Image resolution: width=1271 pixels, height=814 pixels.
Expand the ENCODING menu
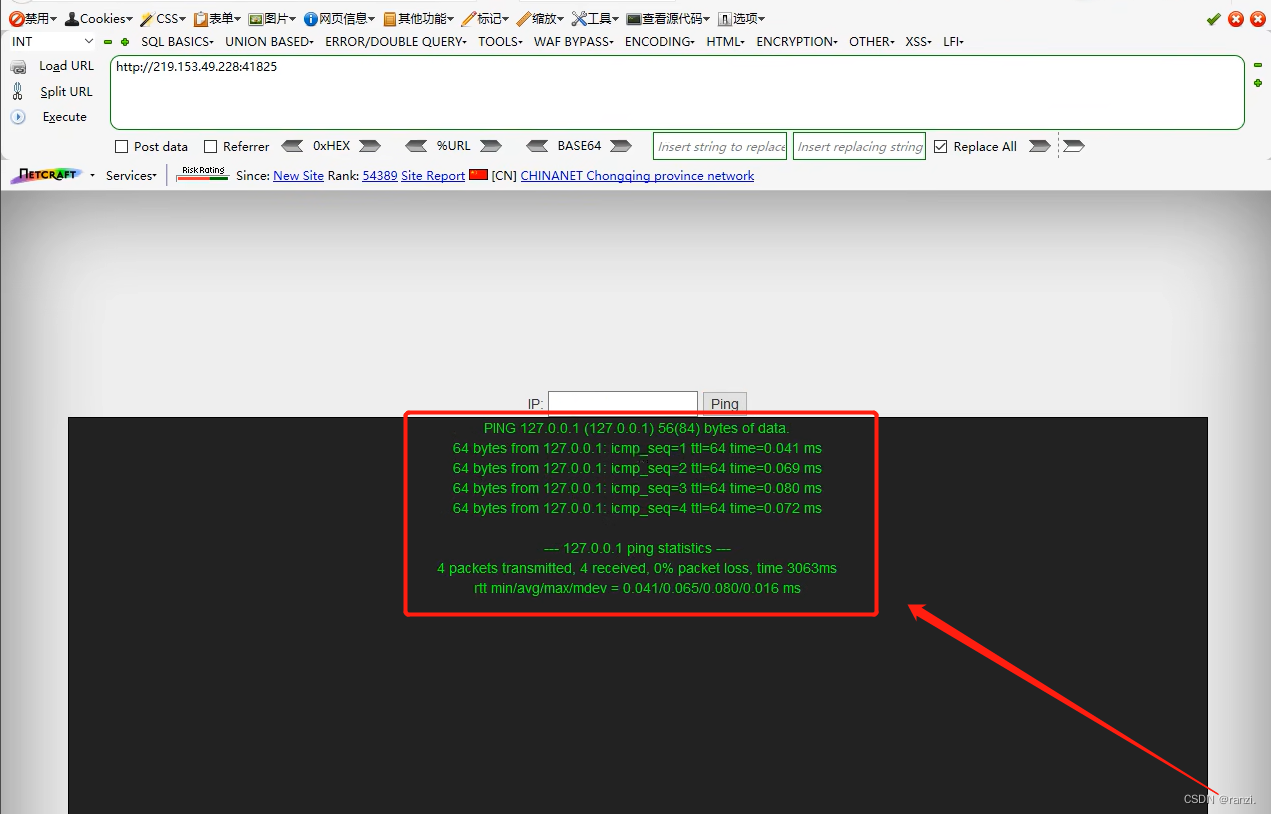coord(660,42)
